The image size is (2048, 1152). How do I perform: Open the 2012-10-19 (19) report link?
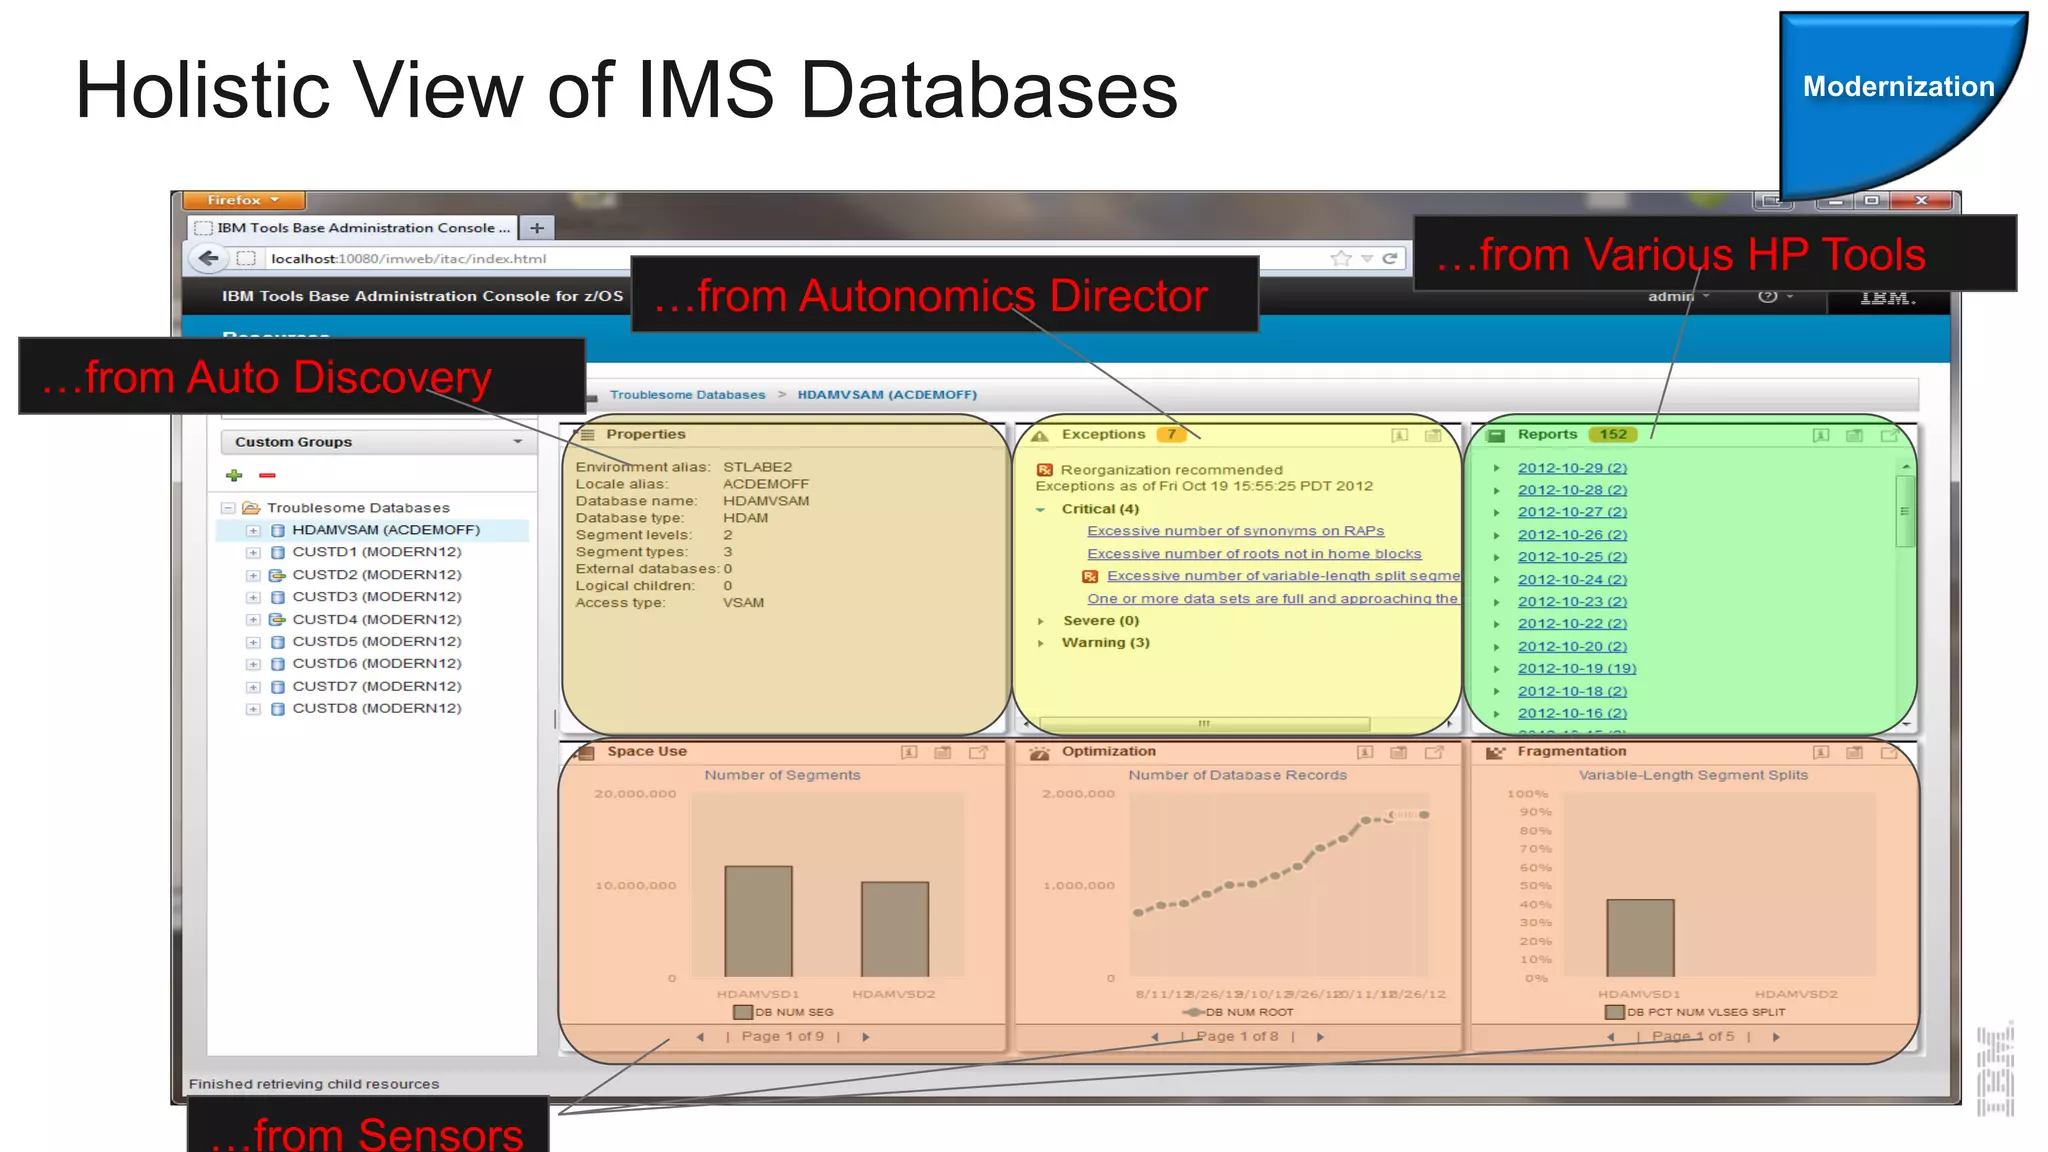pos(1577,669)
